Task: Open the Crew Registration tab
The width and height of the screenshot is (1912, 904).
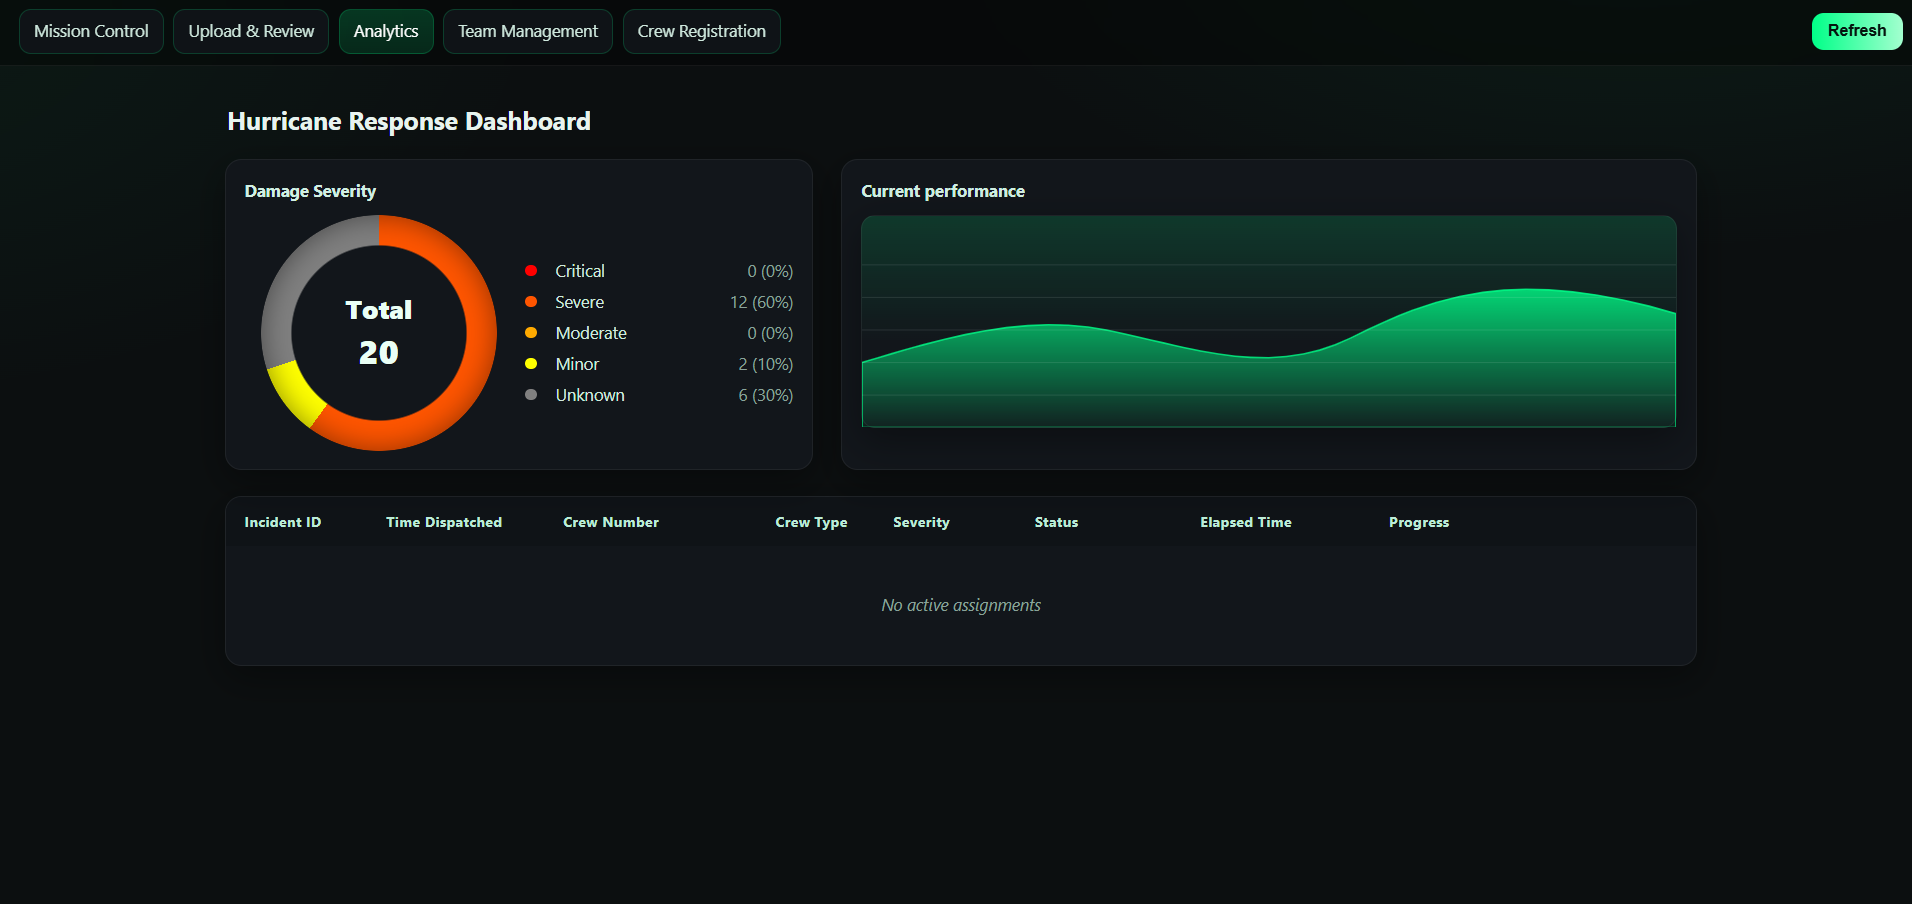Action: tap(701, 31)
